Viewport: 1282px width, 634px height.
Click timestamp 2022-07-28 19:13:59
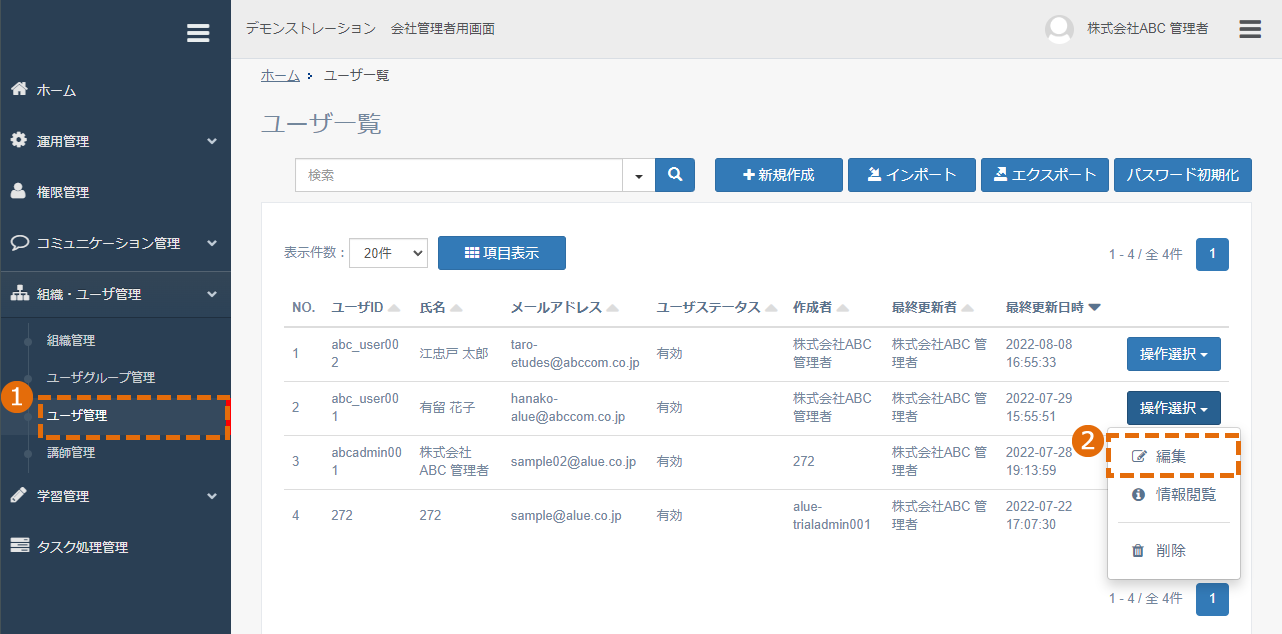point(1040,461)
